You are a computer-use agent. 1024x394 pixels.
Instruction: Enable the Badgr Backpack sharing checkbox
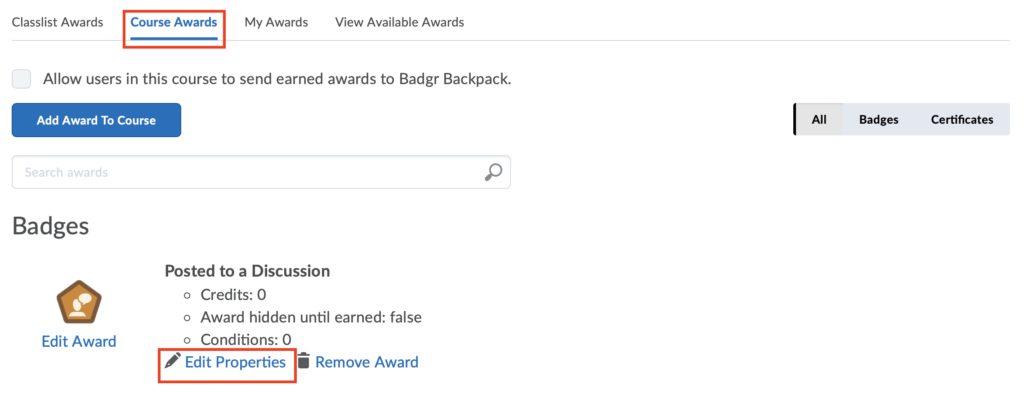pyautogui.click(x=22, y=80)
